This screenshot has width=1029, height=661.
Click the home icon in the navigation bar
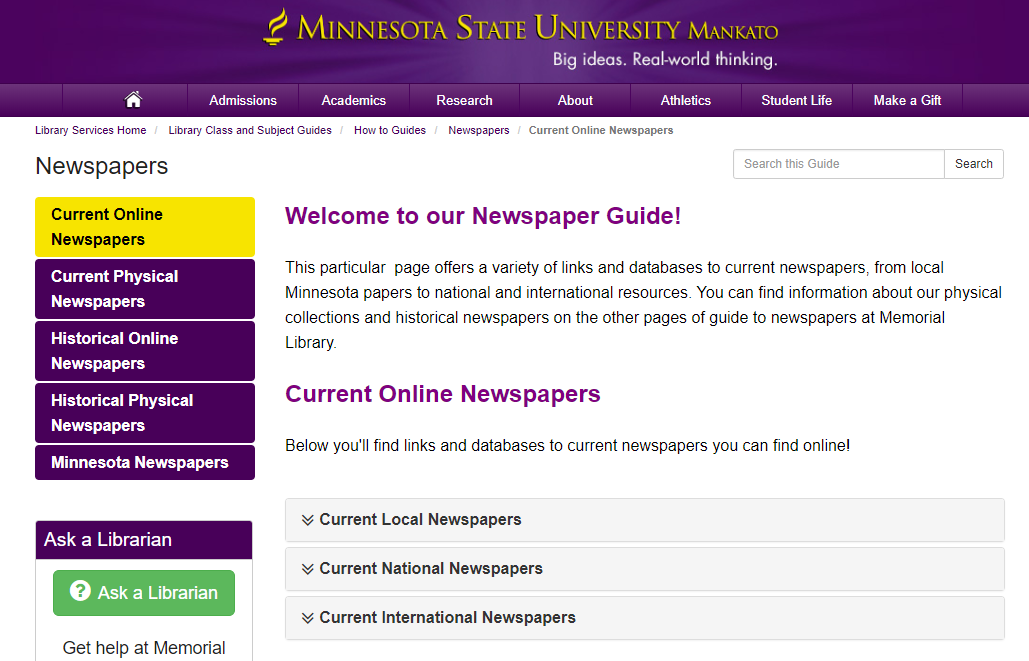click(x=133, y=98)
